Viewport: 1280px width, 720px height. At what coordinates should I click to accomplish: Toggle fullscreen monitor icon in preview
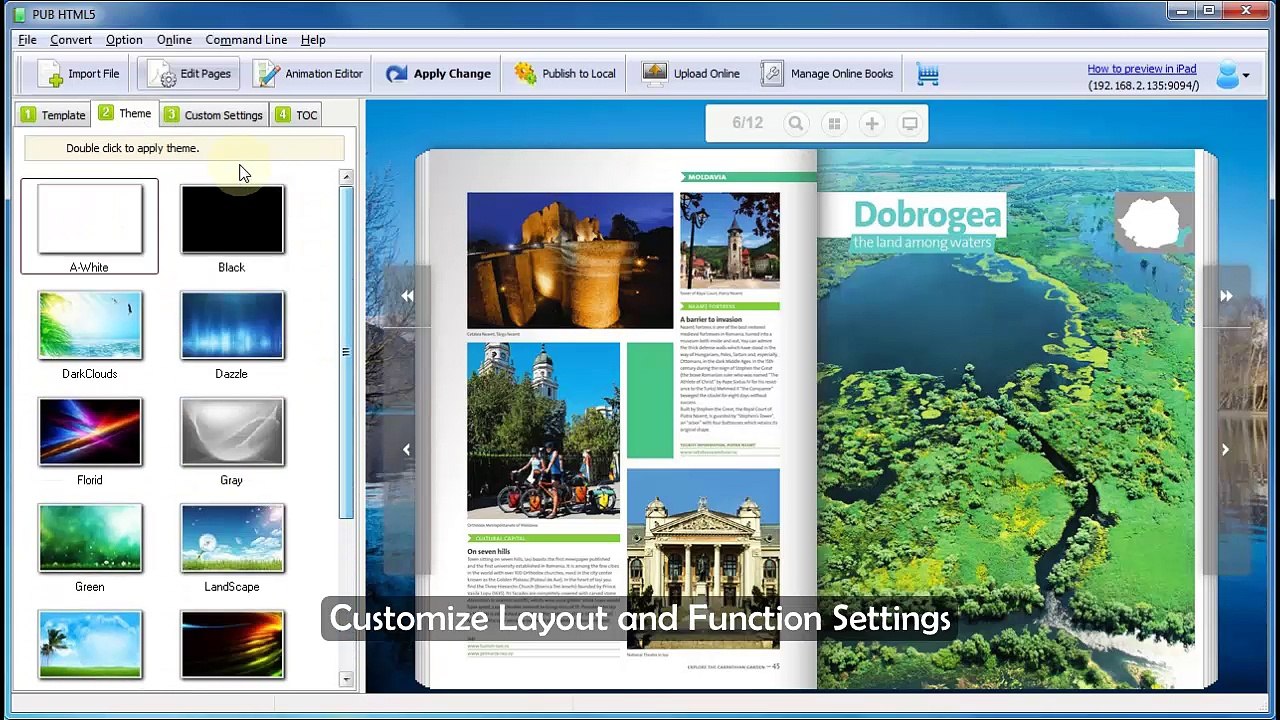coord(910,124)
